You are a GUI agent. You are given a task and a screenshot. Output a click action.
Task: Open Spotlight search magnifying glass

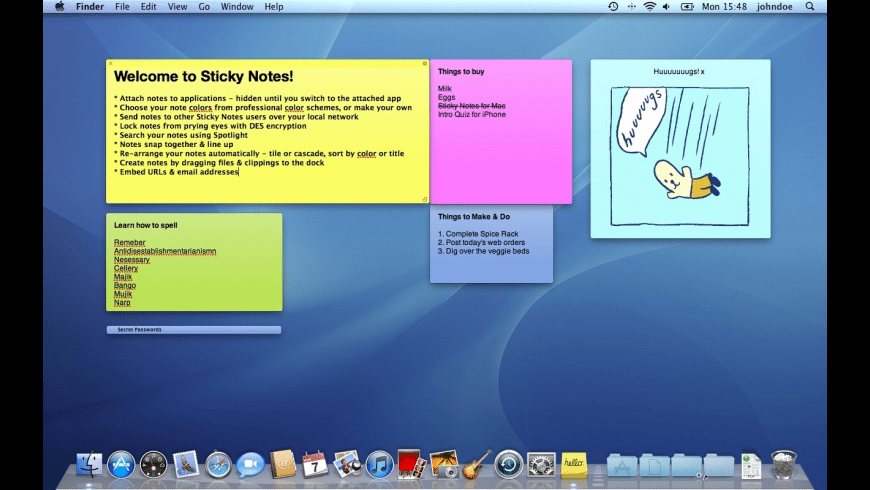pyautogui.click(x=810, y=6)
